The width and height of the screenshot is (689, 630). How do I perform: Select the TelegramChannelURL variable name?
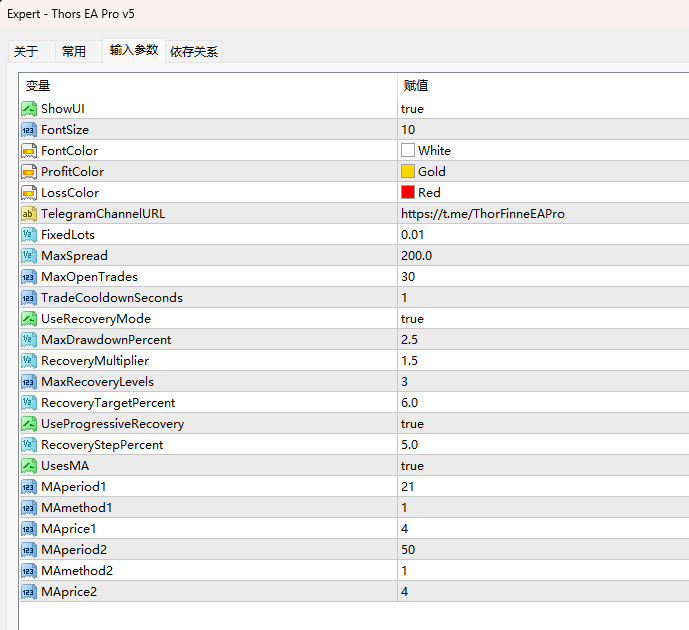[x=103, y=214]
